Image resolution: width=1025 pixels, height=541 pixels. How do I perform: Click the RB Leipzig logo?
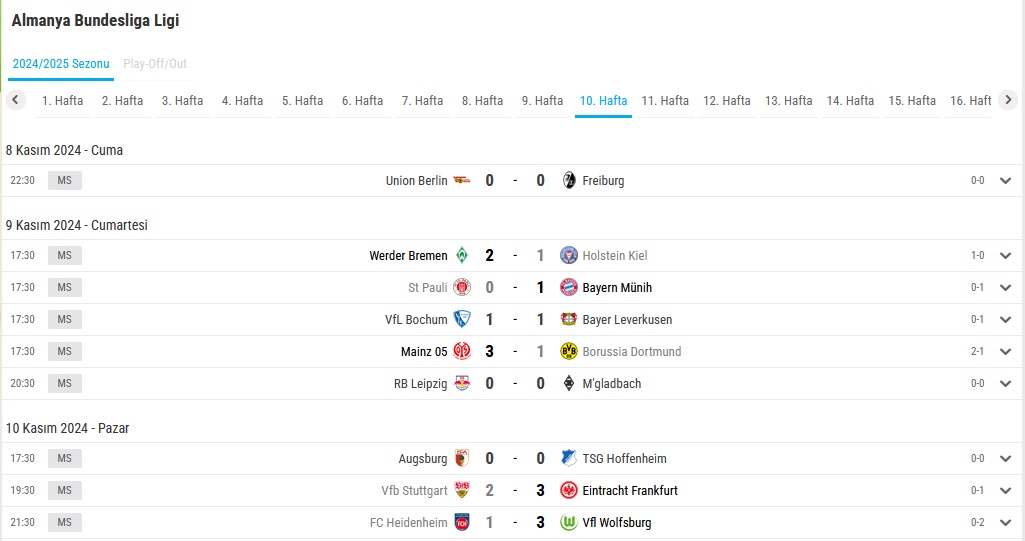click(x=462, y=384)
